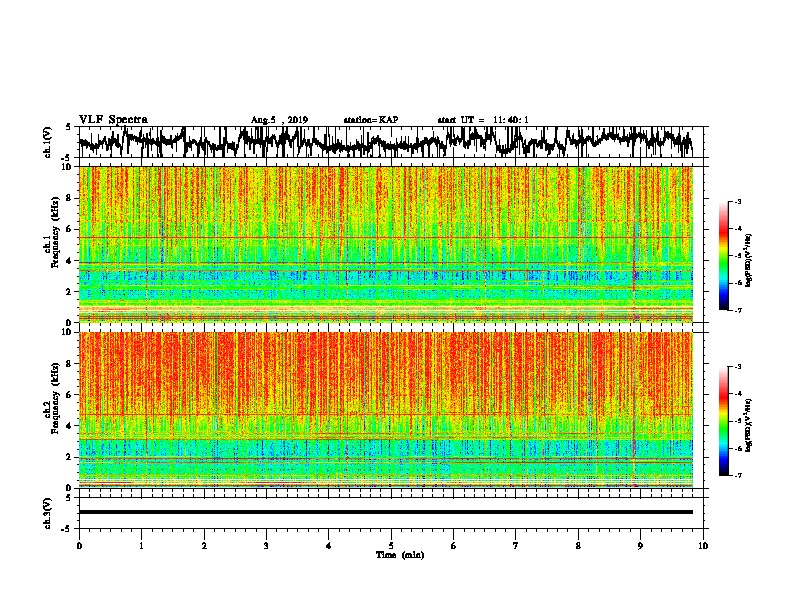Select the "Aug.5 , 2019" date text

(279, 120)
